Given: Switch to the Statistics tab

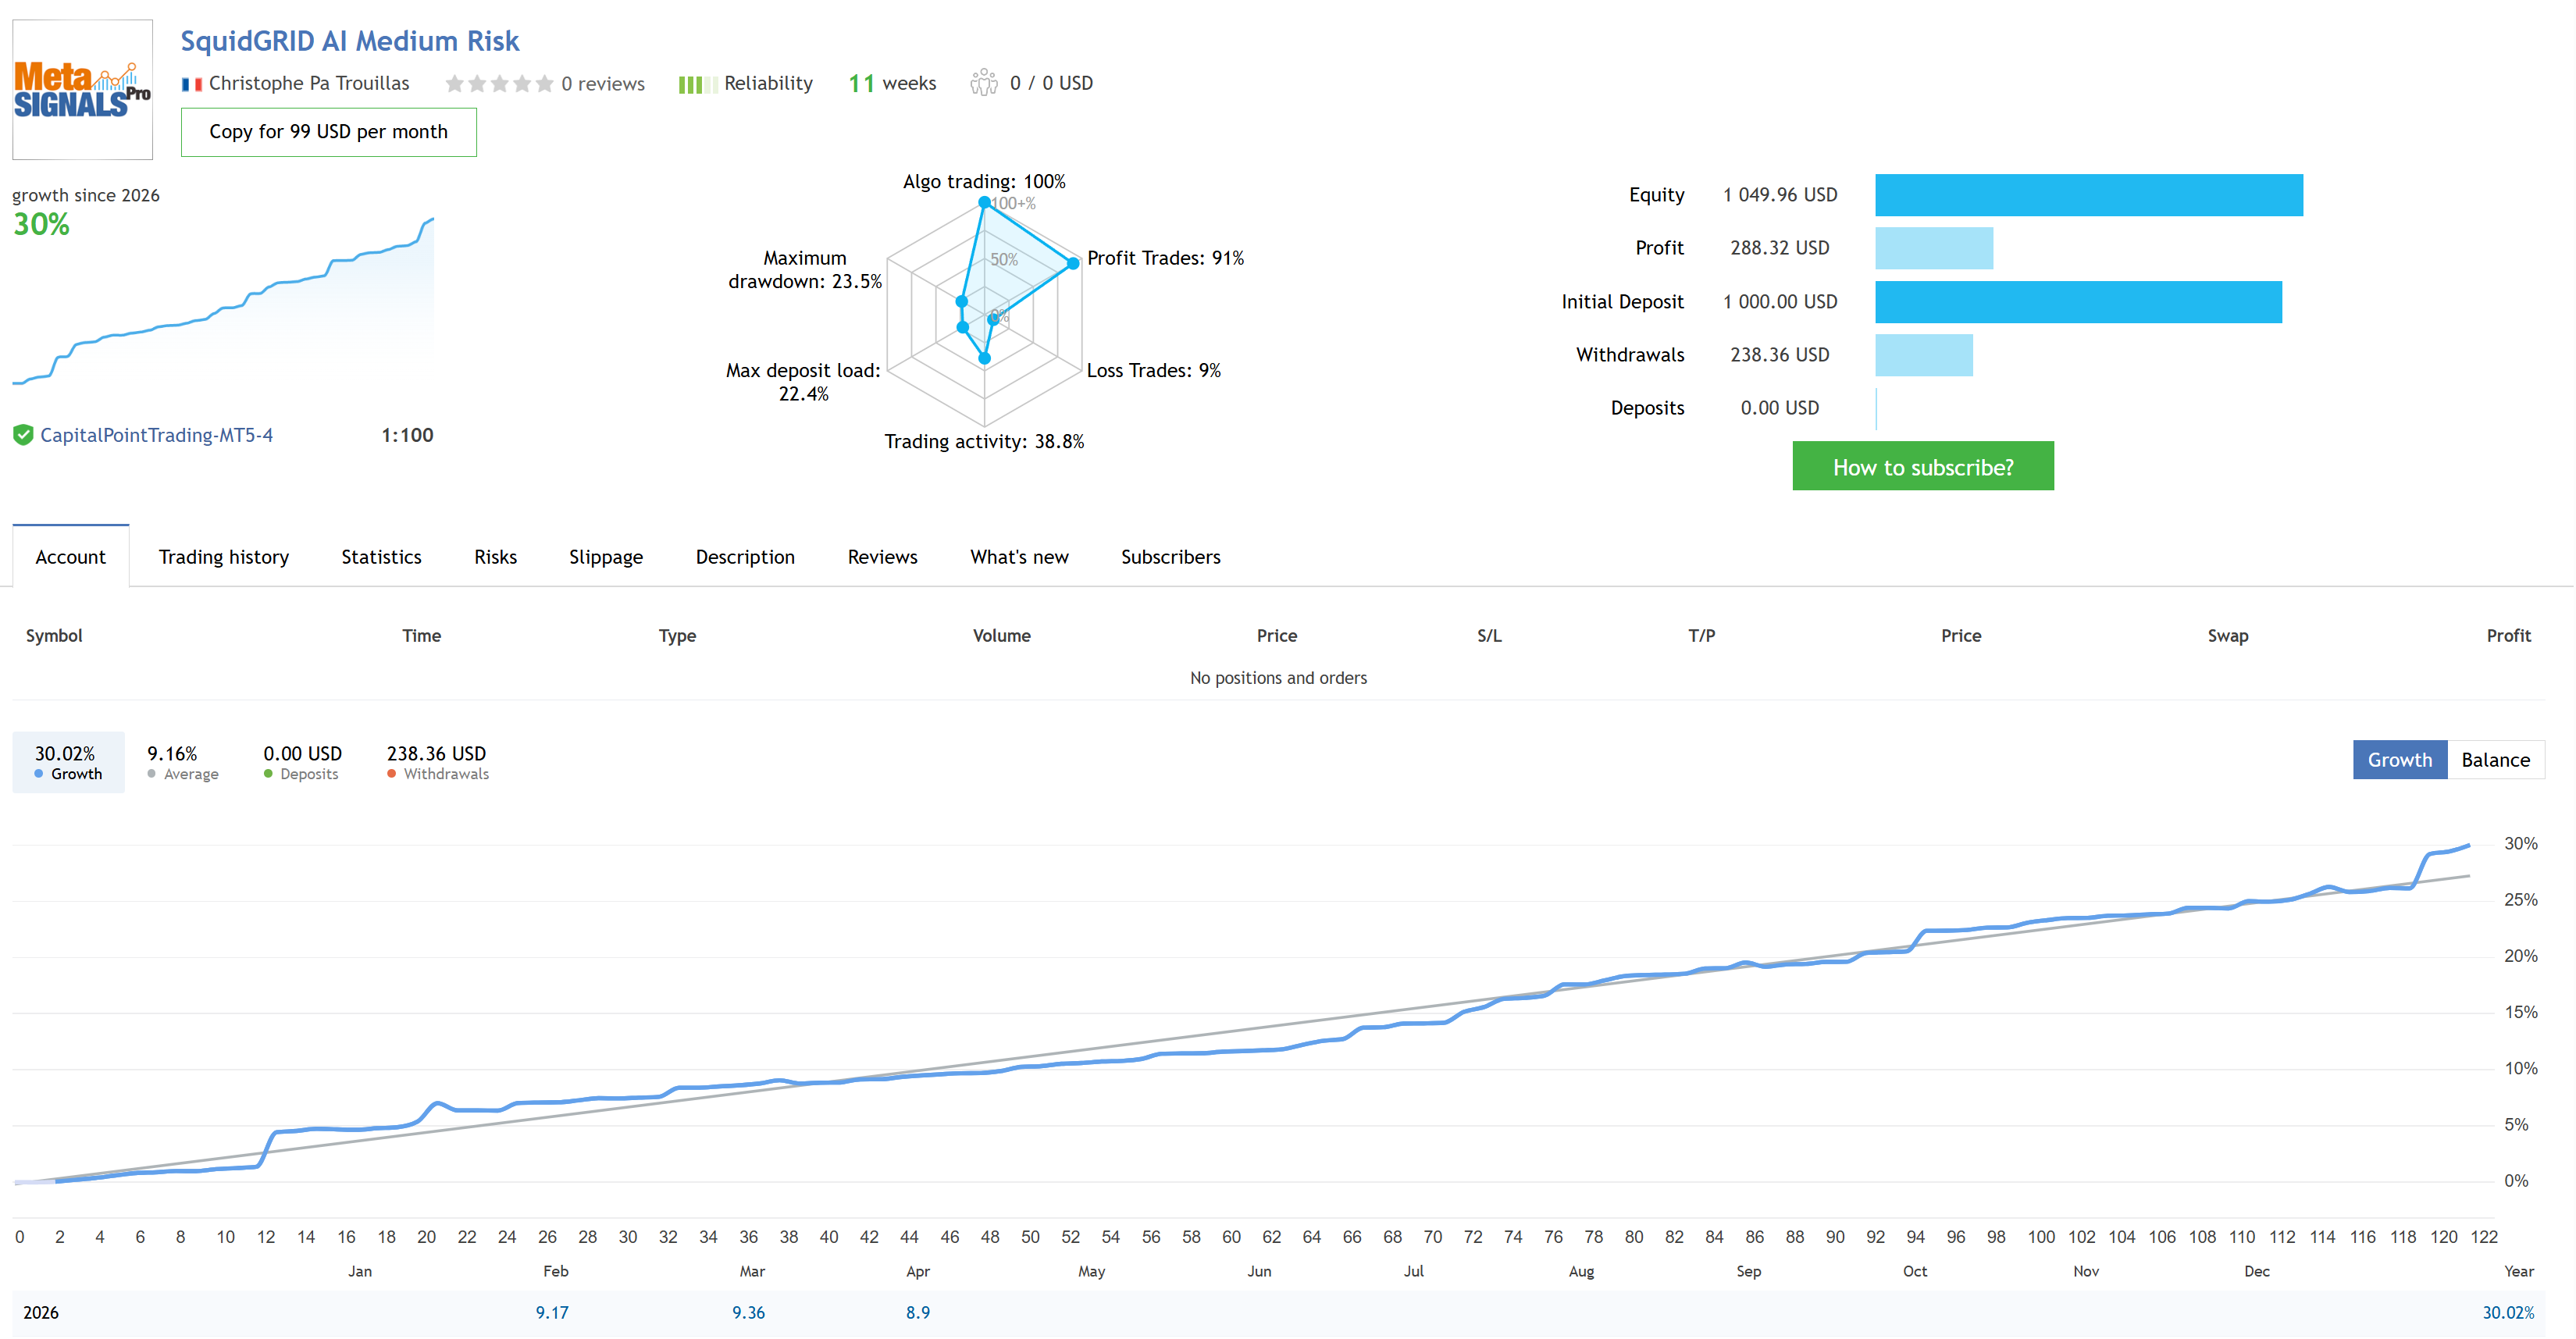Looking at the screenshot, I should 381,557.
